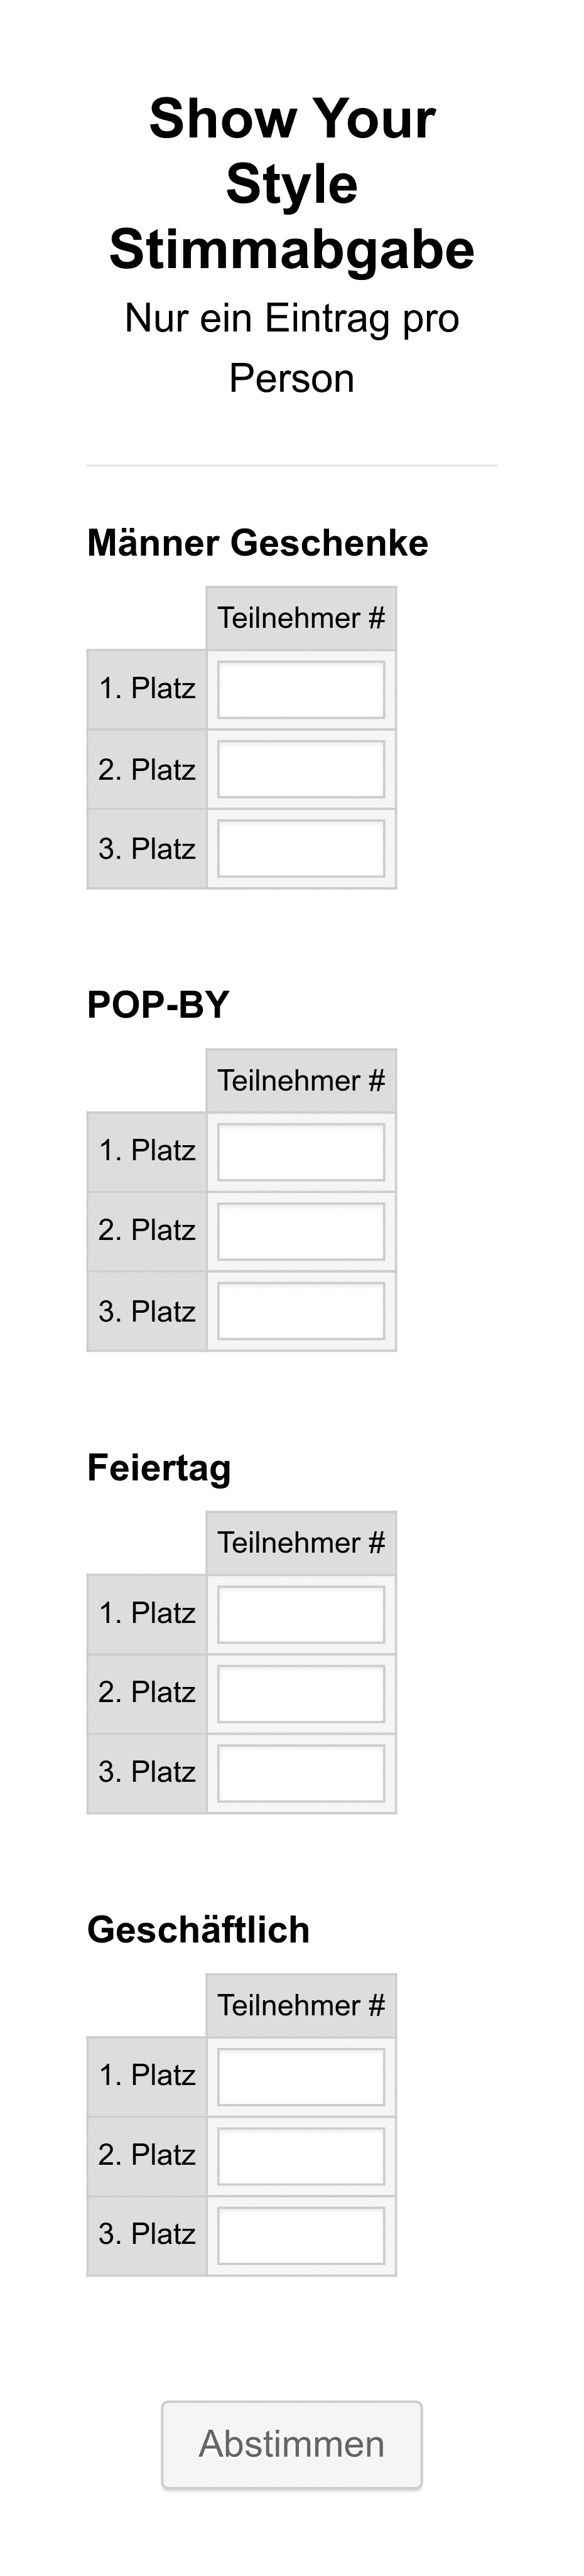Click Teilnehmer # header under Männer Geschenke
Screen dimensions: 584x2576
click(x=301, y=618)
